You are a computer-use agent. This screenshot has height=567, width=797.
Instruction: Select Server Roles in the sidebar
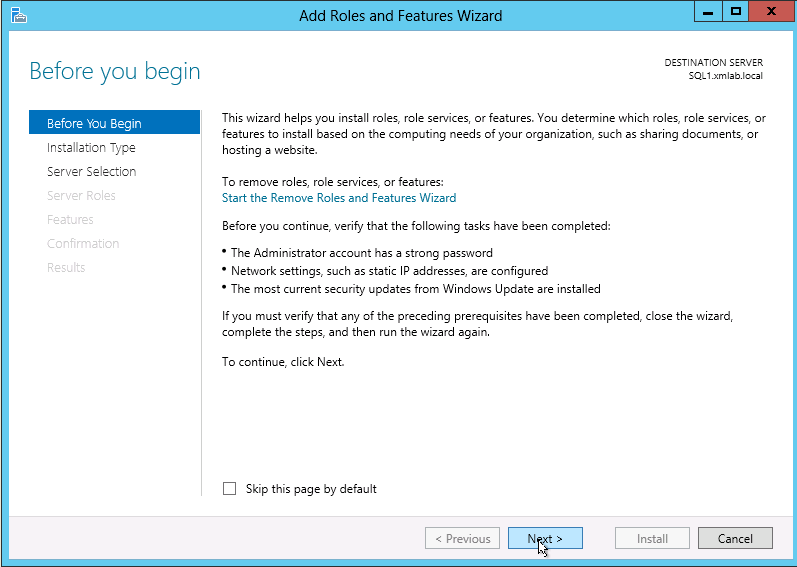[81, 196]
